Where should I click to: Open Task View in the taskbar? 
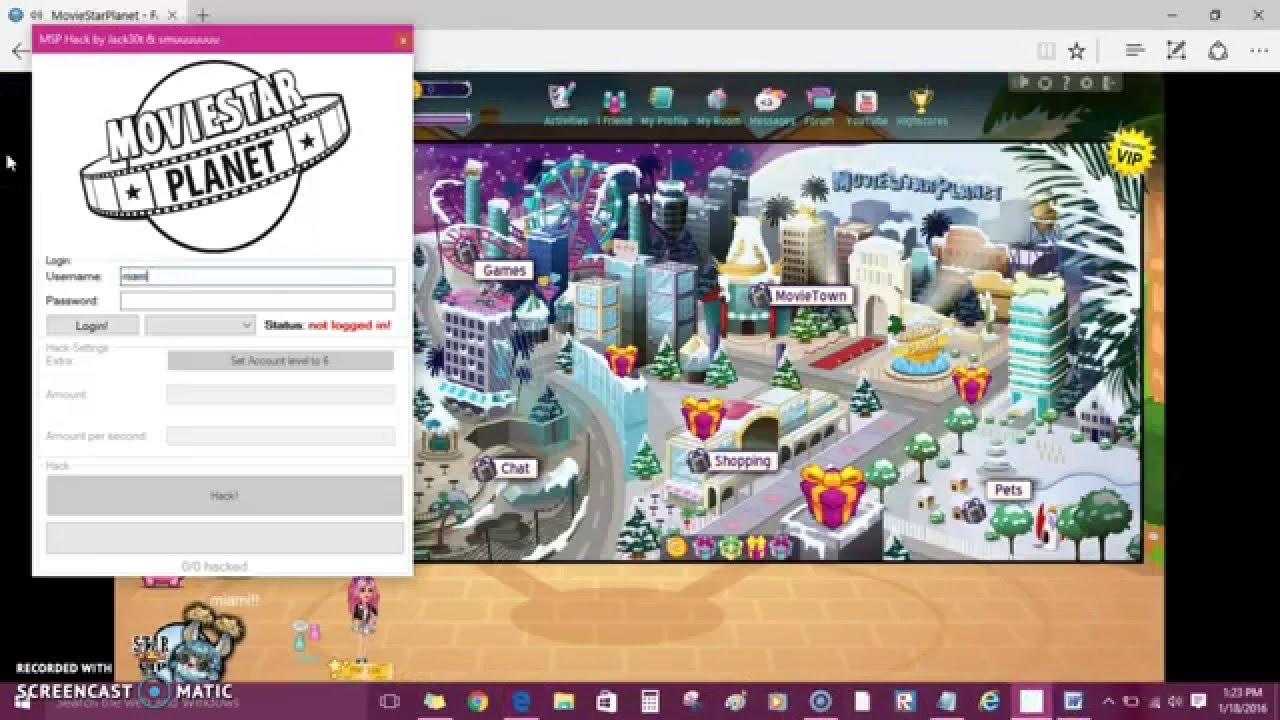390,701
